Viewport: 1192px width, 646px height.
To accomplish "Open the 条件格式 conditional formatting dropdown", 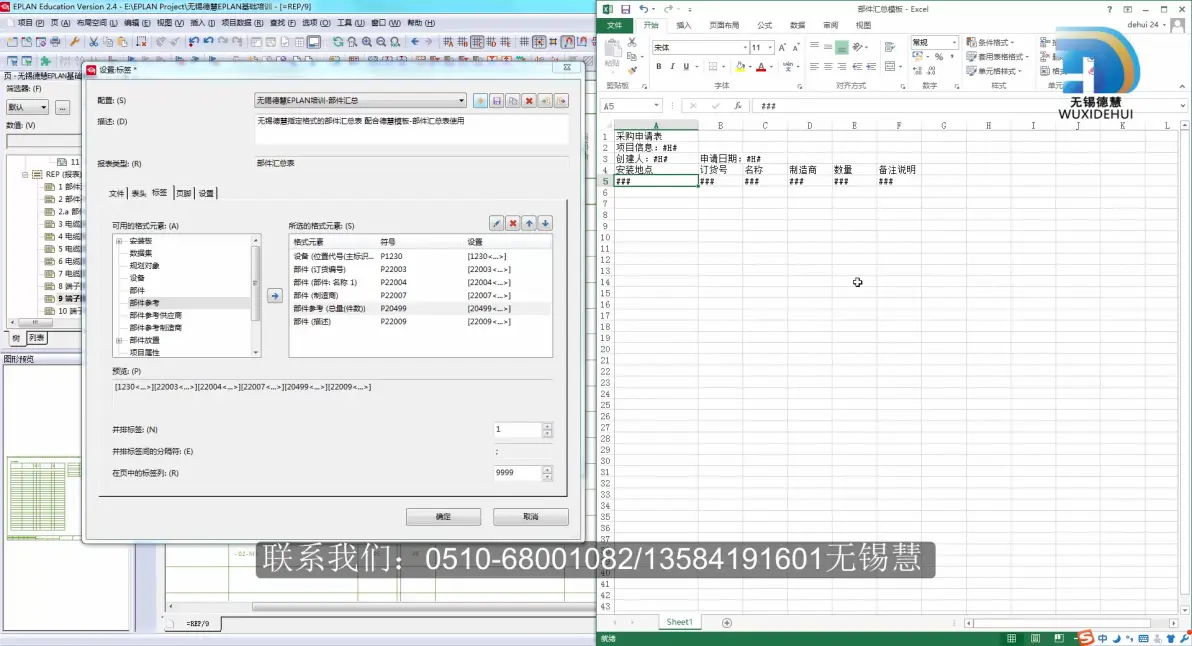I will click(x=991, y=43).
